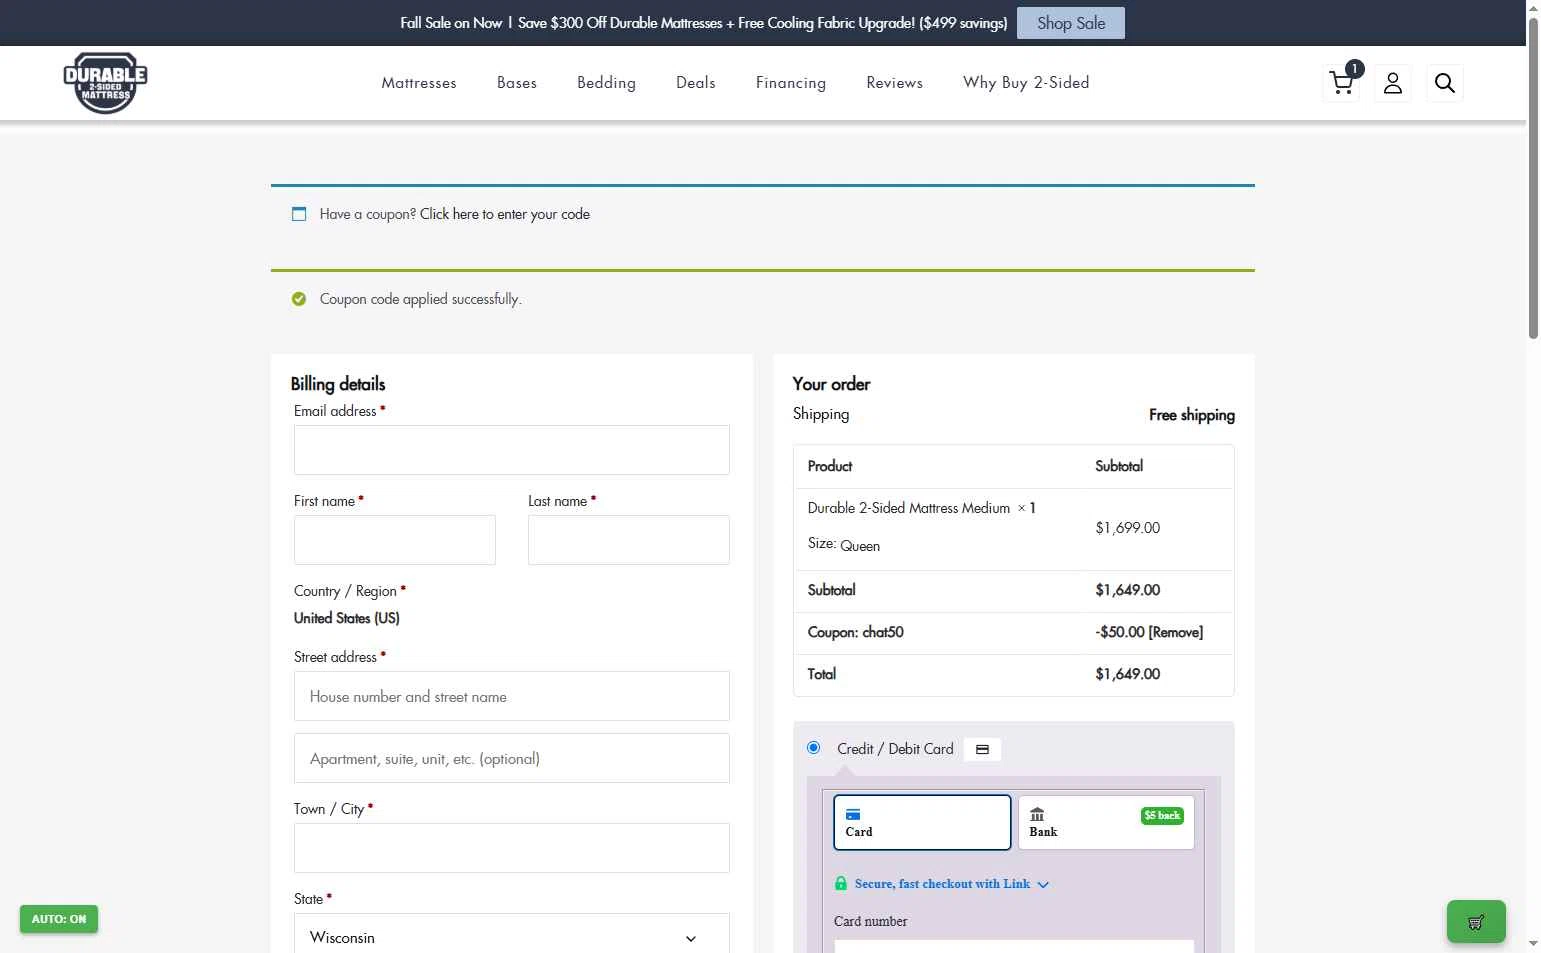The image size is (1541, 953).
Task: Click into the Email address field
Action: coord(512,450)
